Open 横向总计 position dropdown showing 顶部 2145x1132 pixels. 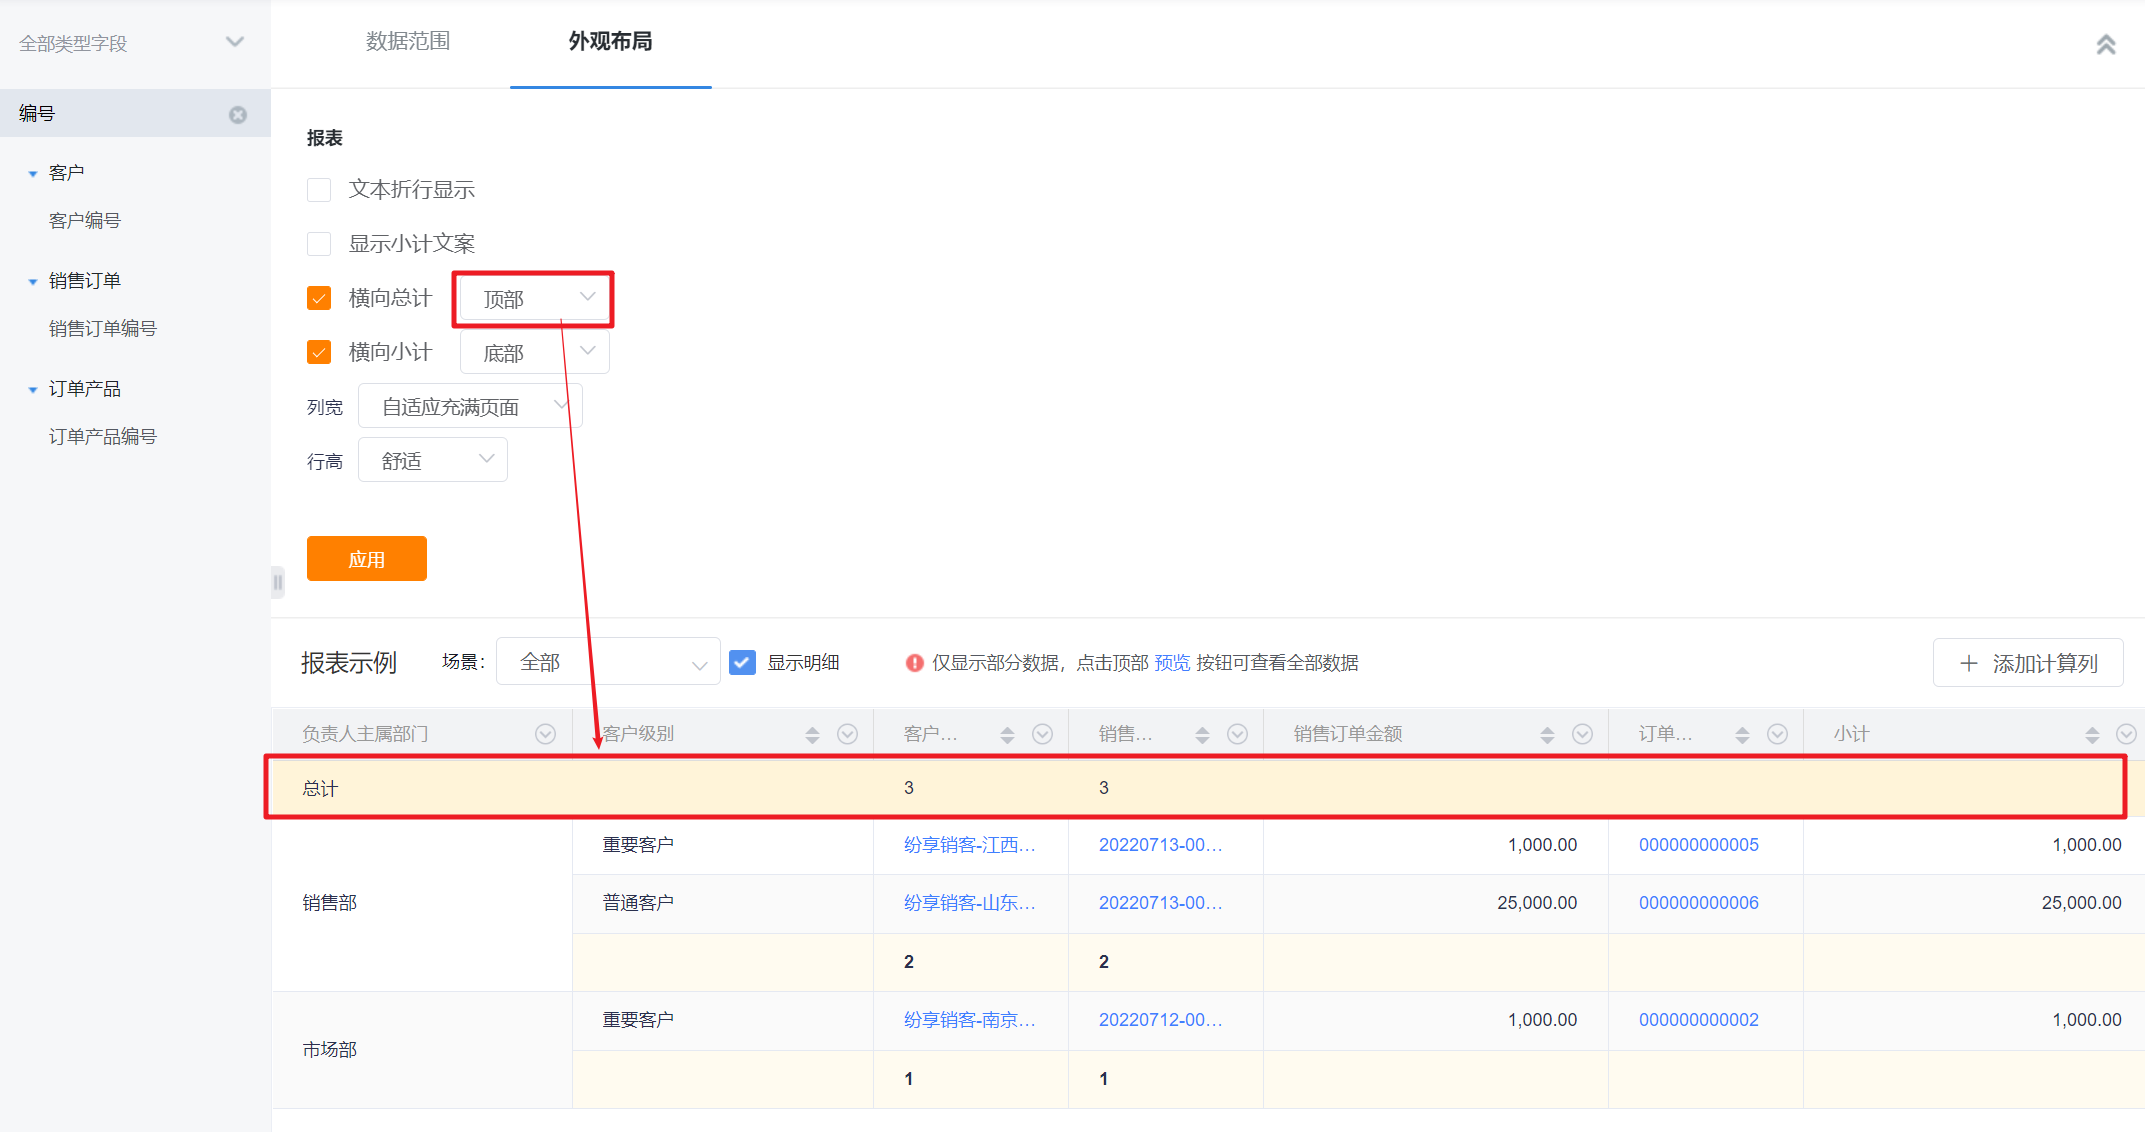[534, 299]
